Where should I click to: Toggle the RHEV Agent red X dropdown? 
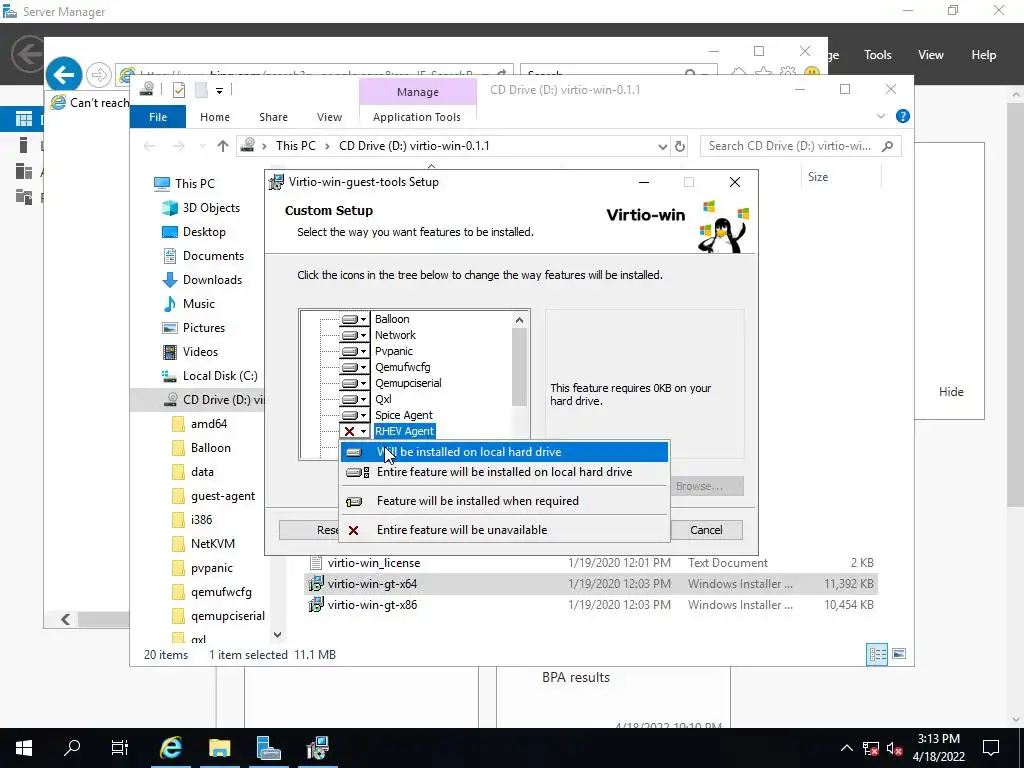point(355,431)
